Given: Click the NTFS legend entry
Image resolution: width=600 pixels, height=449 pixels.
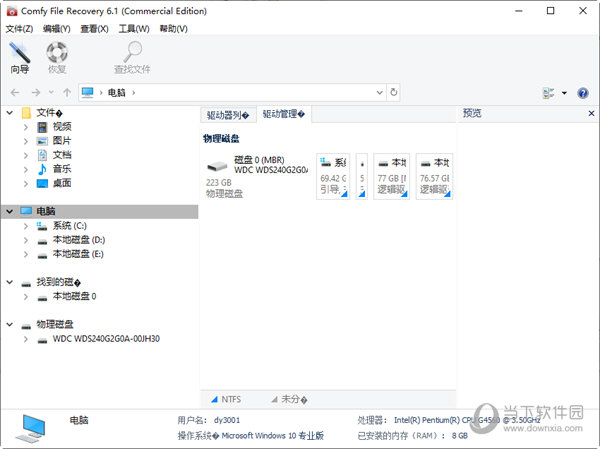Looking at the screenshot, I should (x=226, y=400).
